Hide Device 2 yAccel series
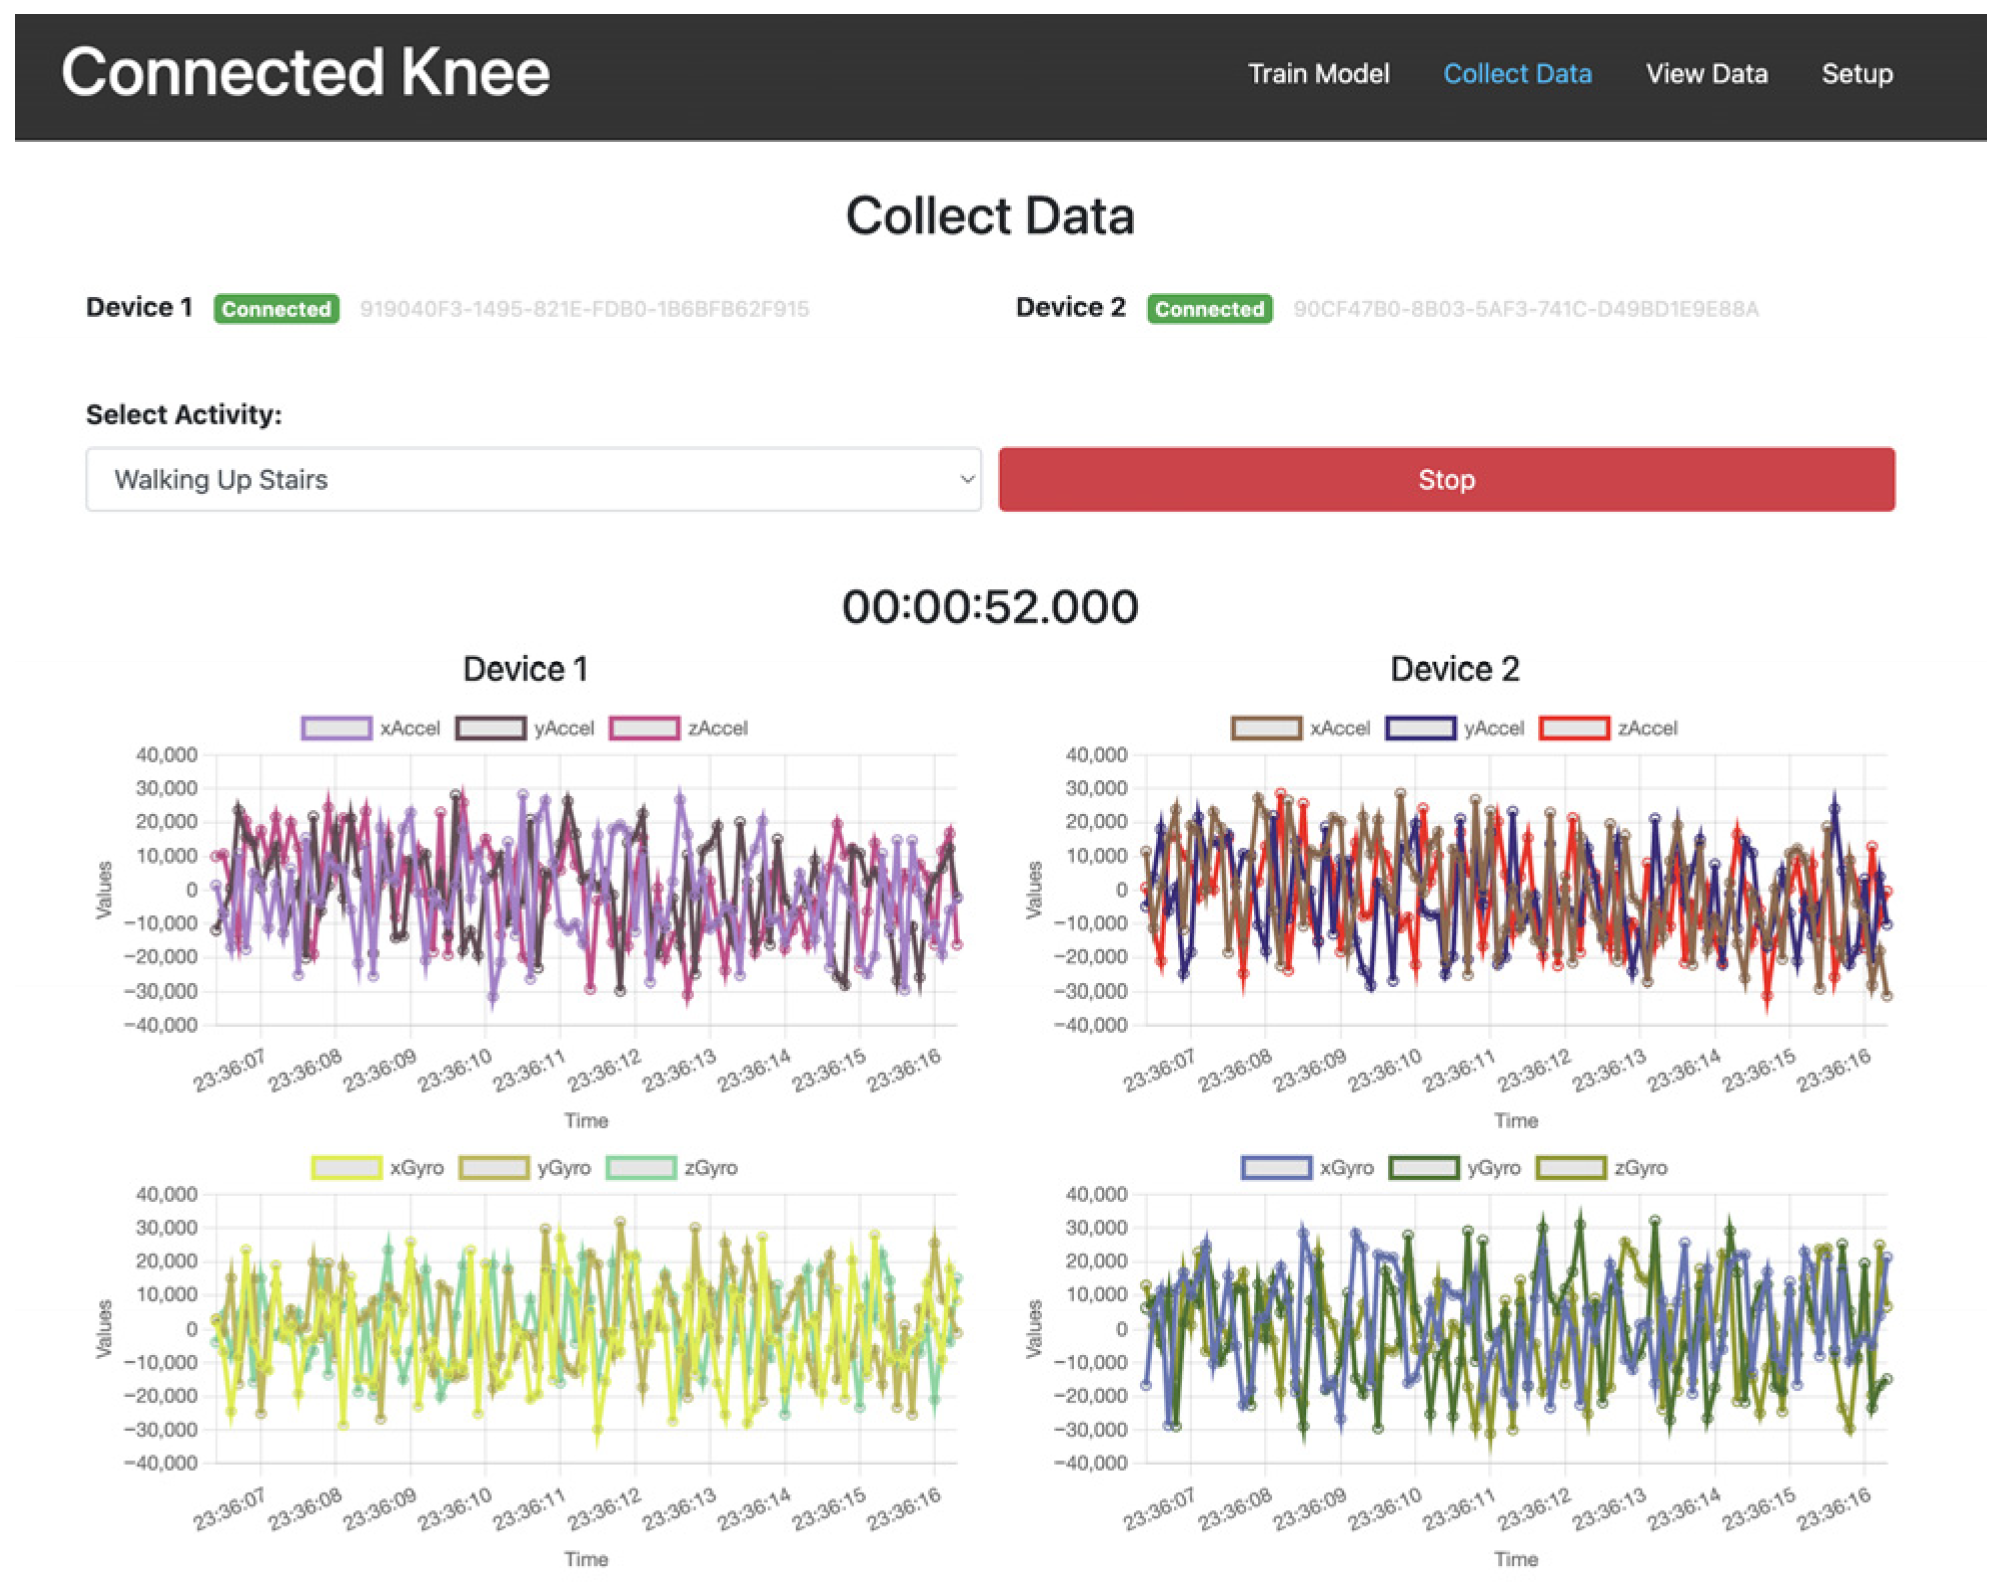 pyautogui.click(x=1421, y=728)
